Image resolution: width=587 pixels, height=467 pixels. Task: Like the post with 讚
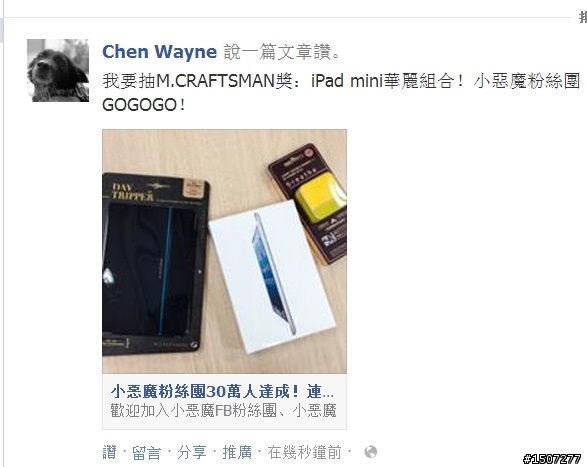pyautogui.click(x=109, y=452)
